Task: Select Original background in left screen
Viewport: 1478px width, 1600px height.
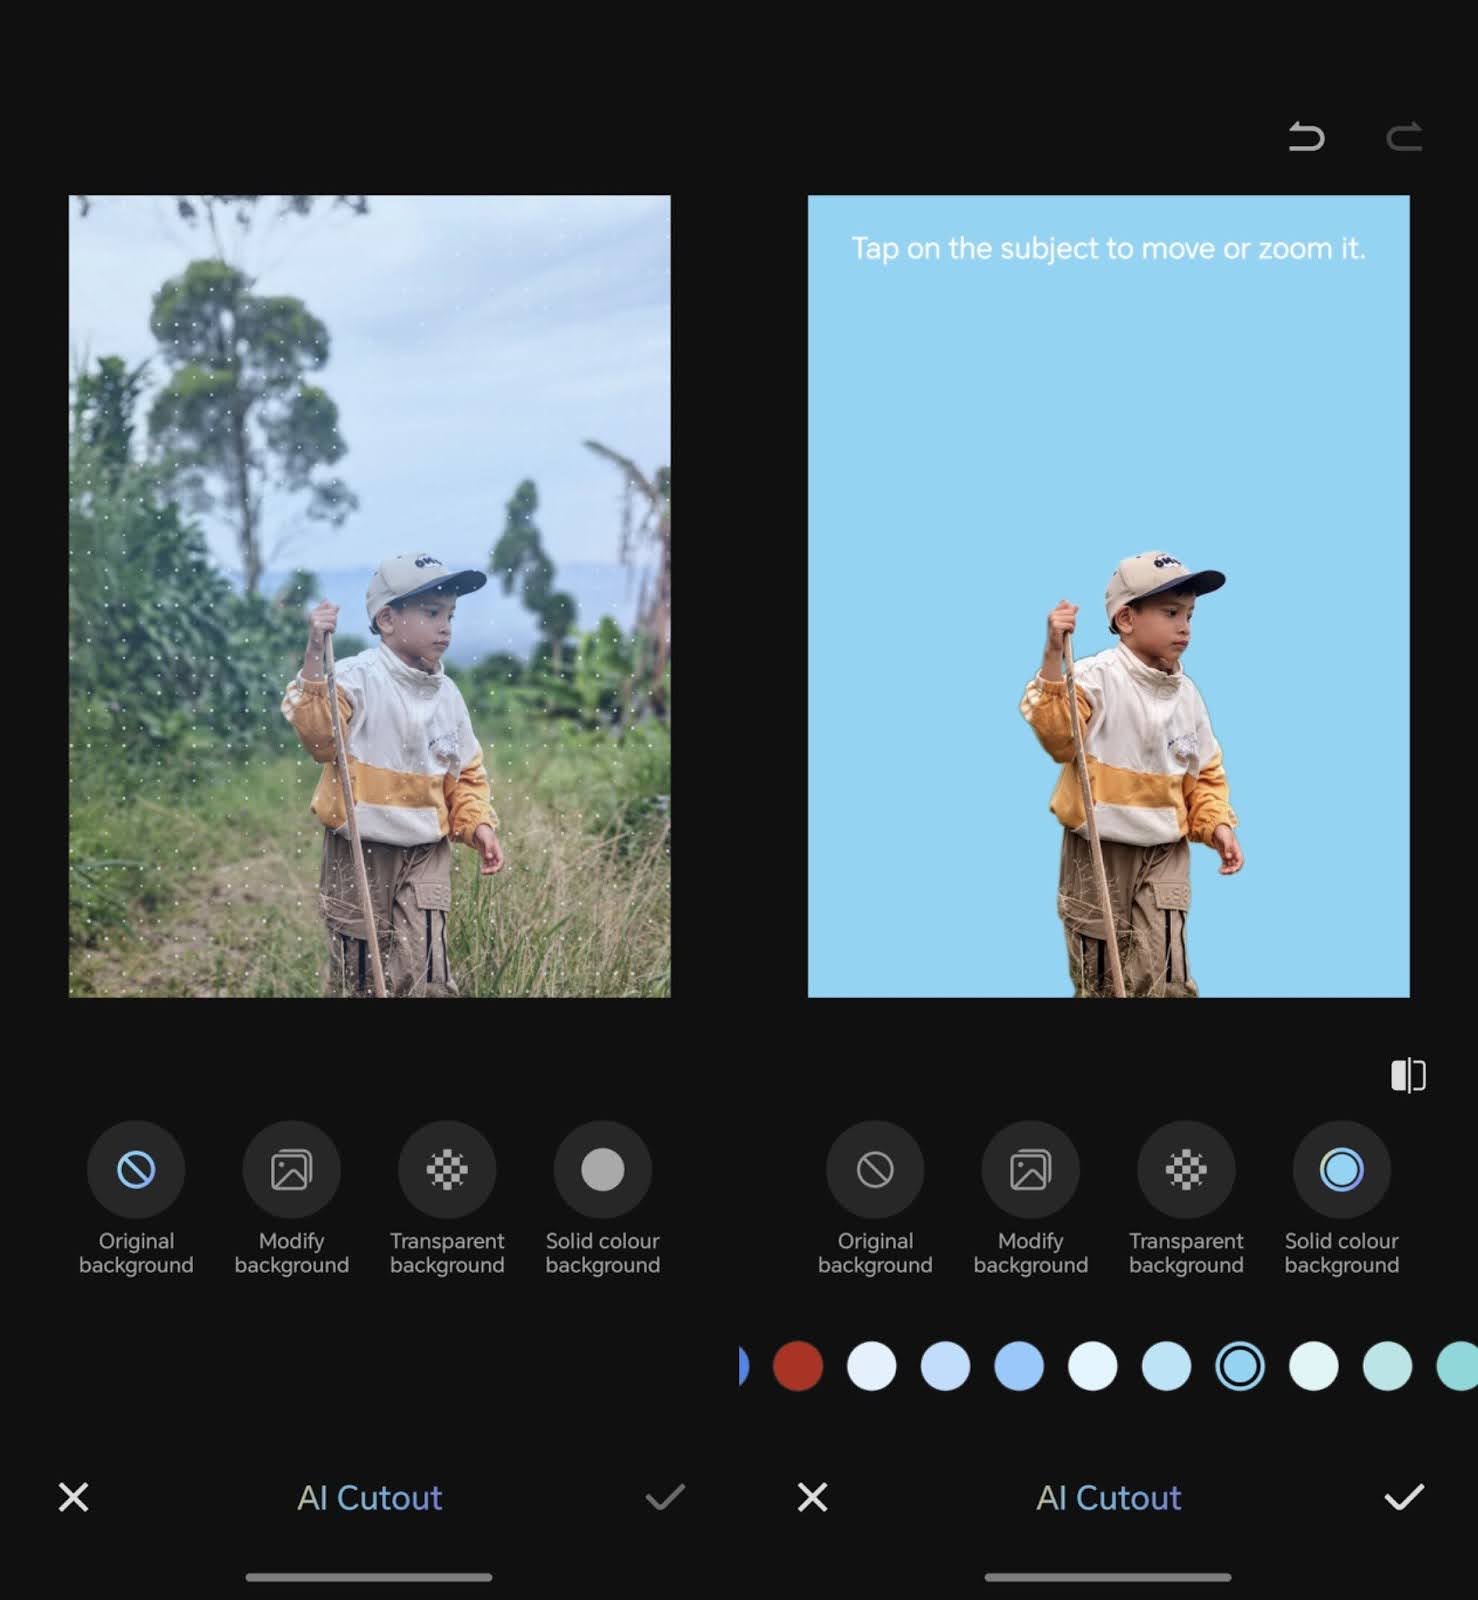Action: click(x=136, y=1198)
